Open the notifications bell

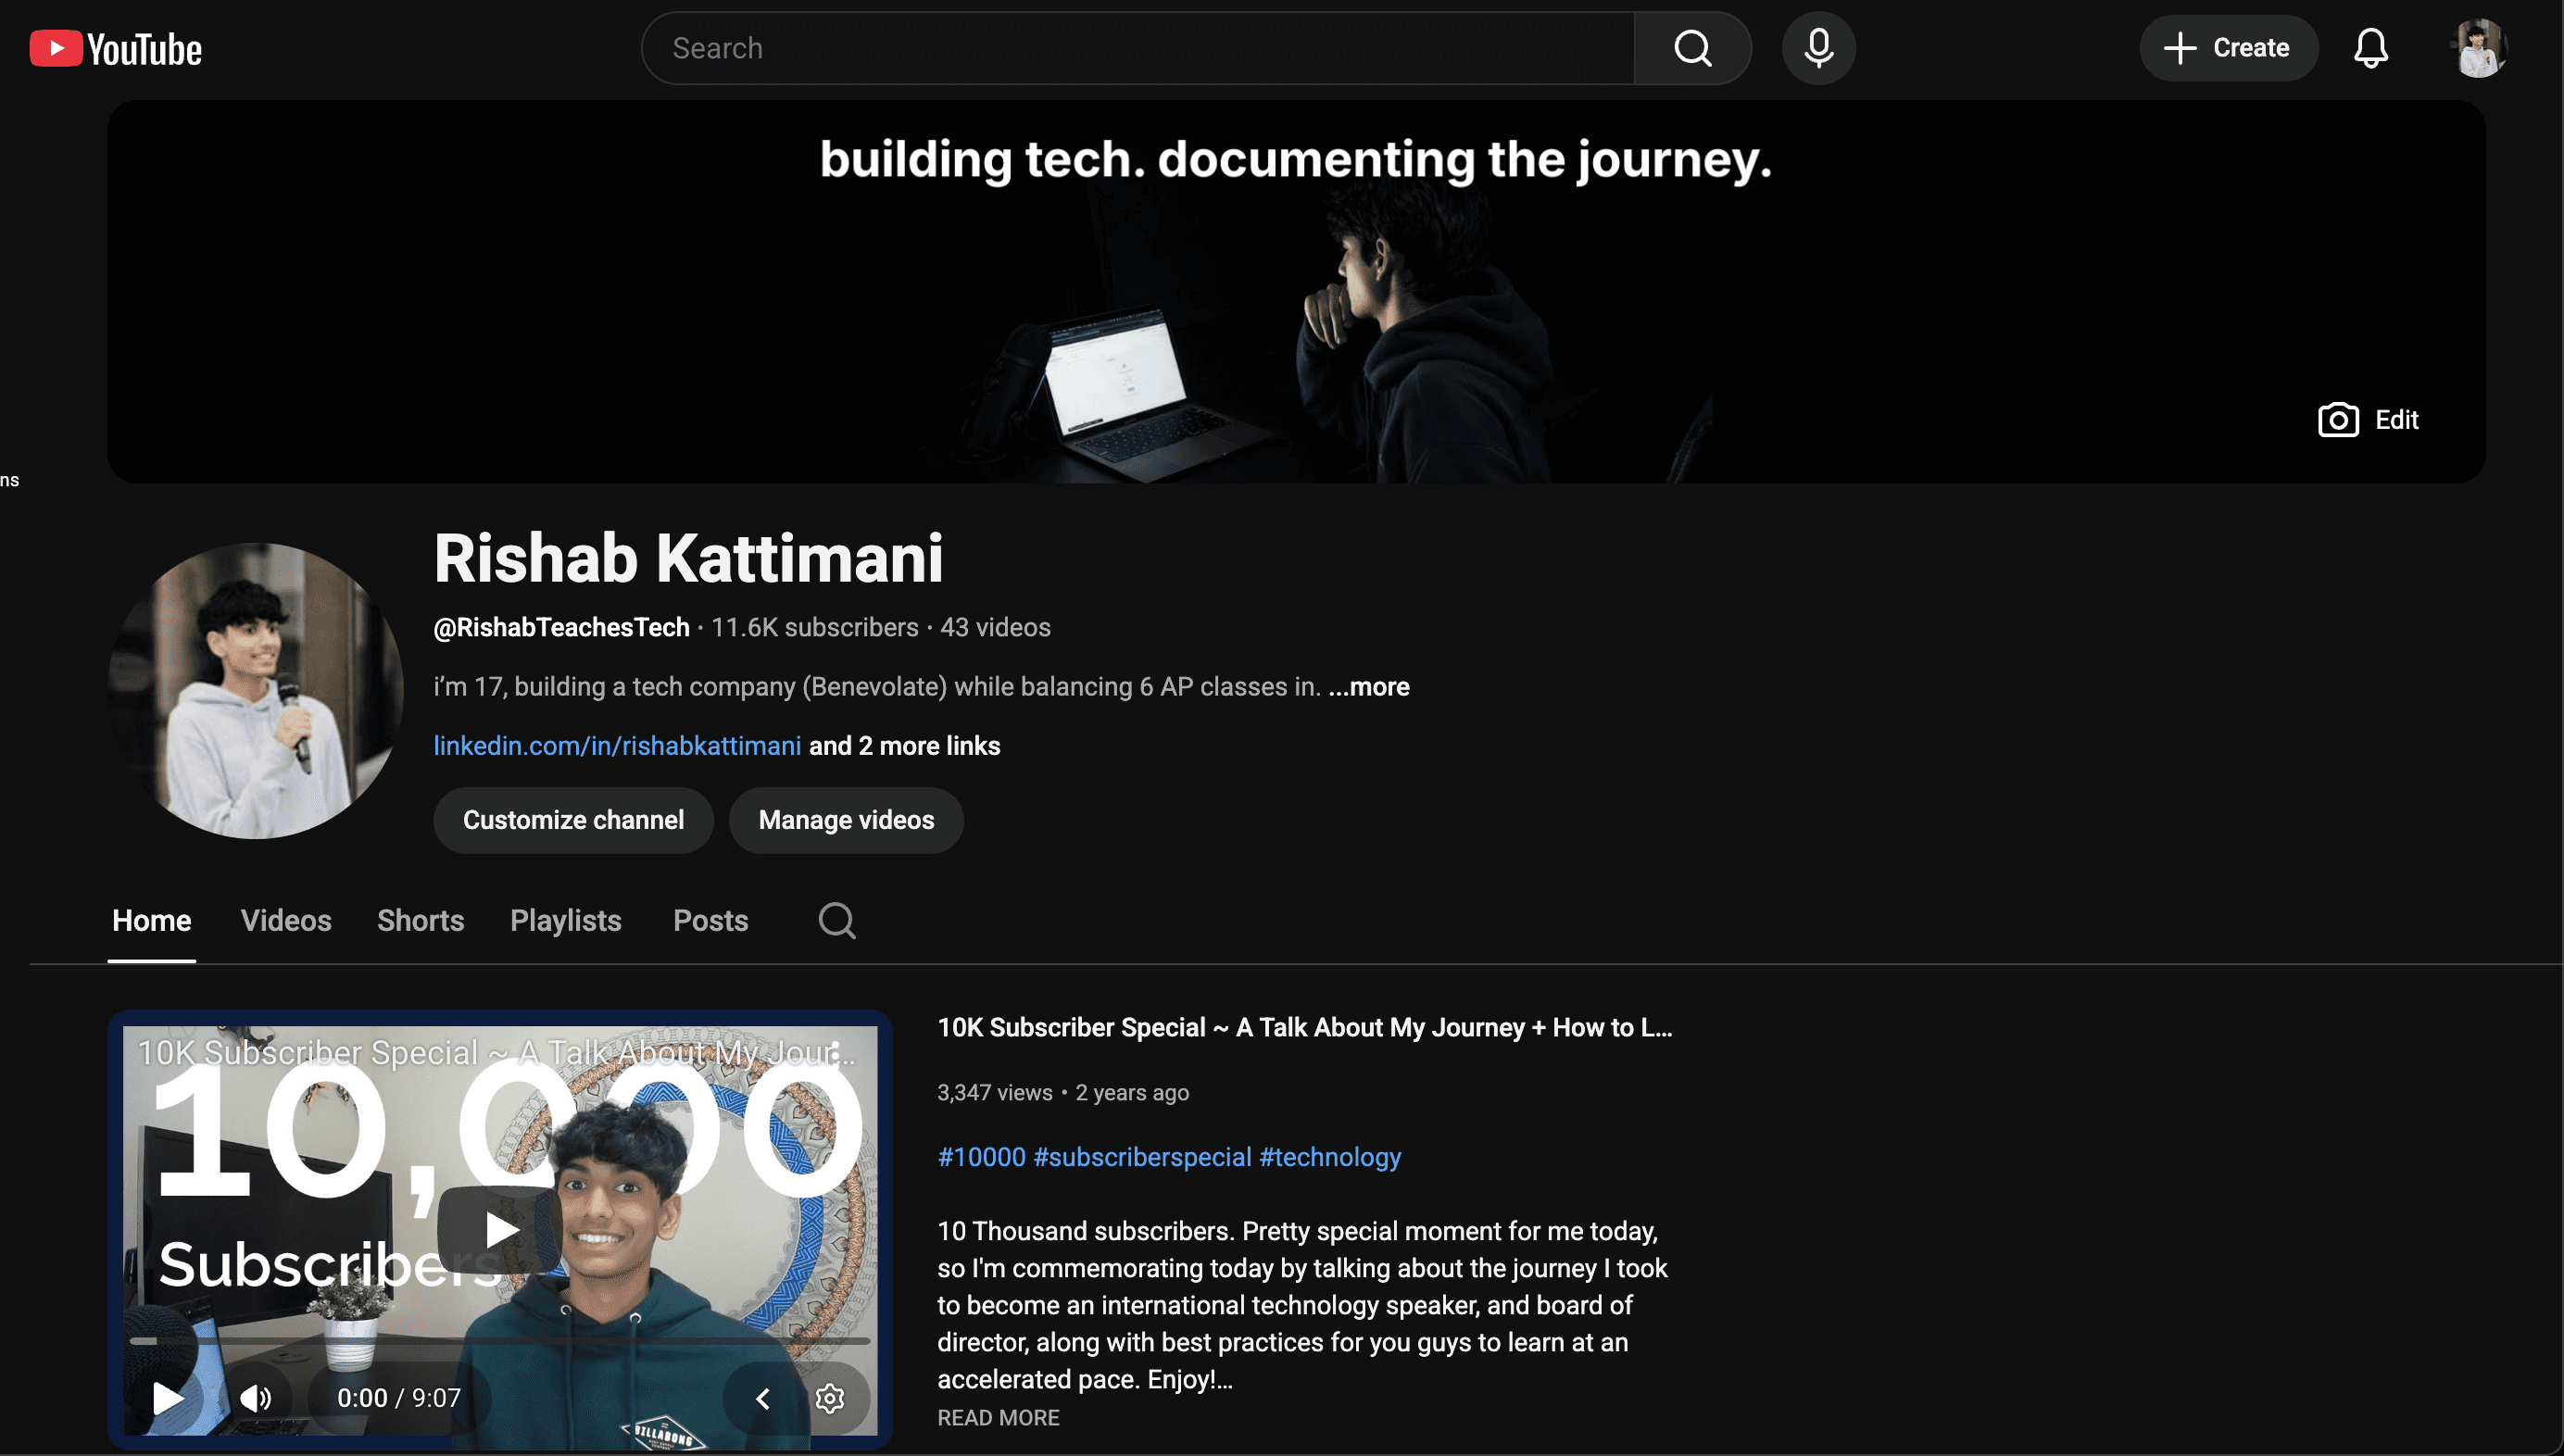point(2370,48)
